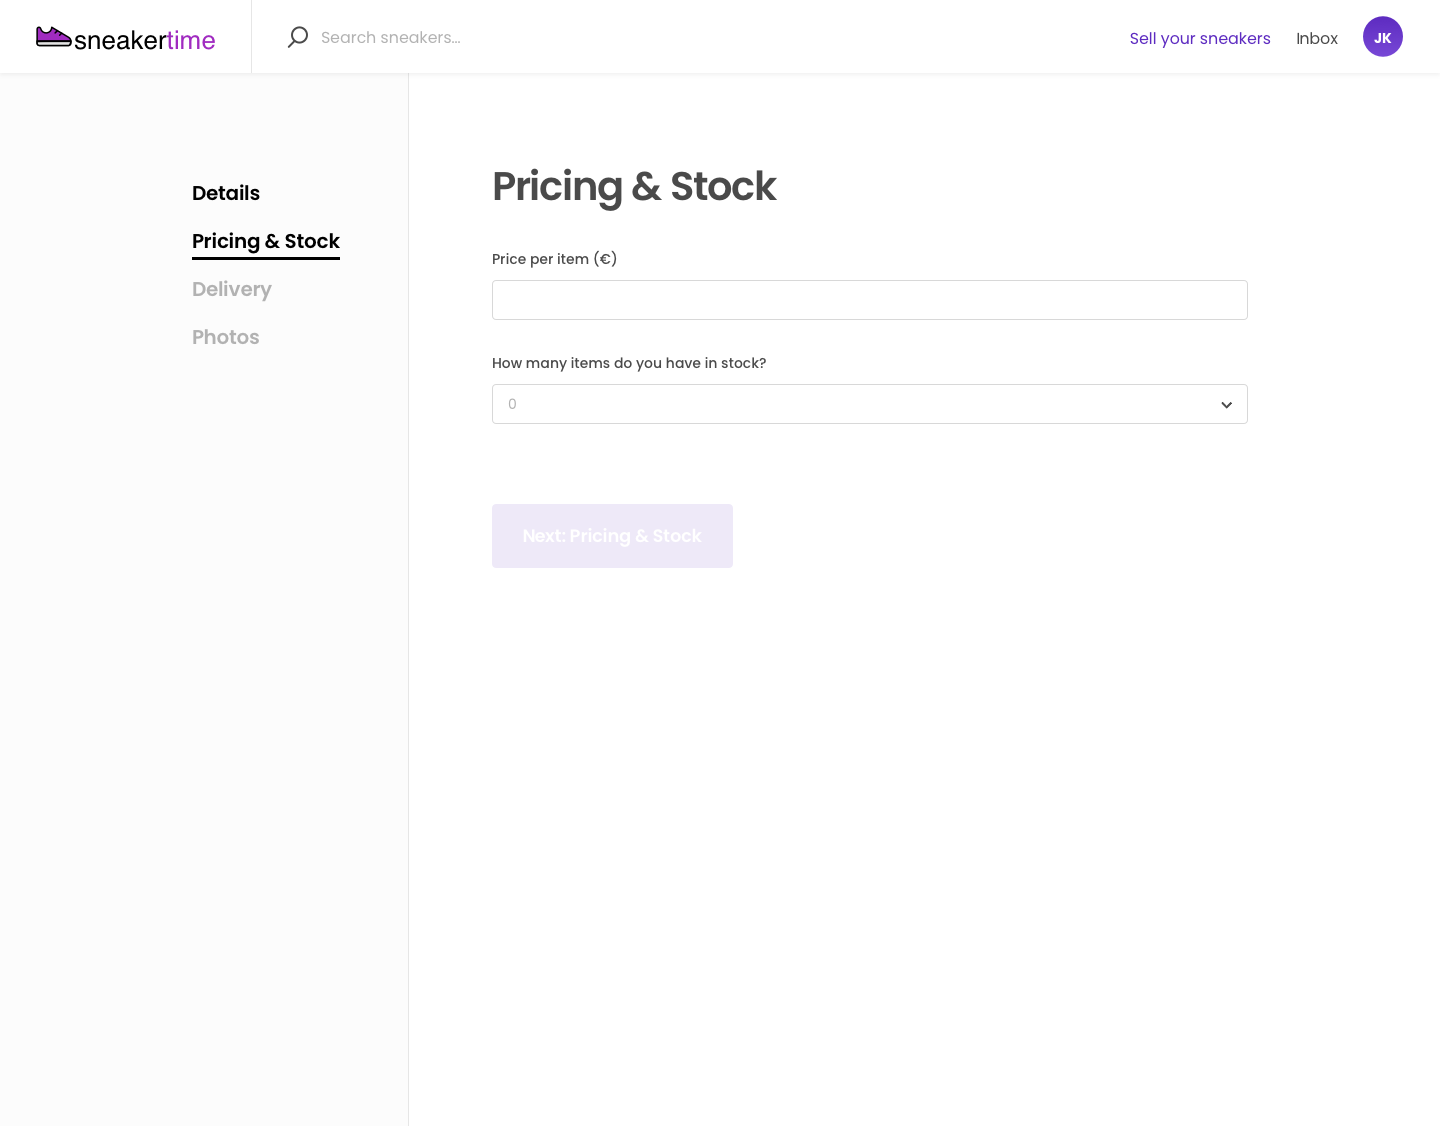This screenshot has height=1126, width=1440.
Task: Stay on the Pricing & Stock step
Action: (x=266, y=241)
